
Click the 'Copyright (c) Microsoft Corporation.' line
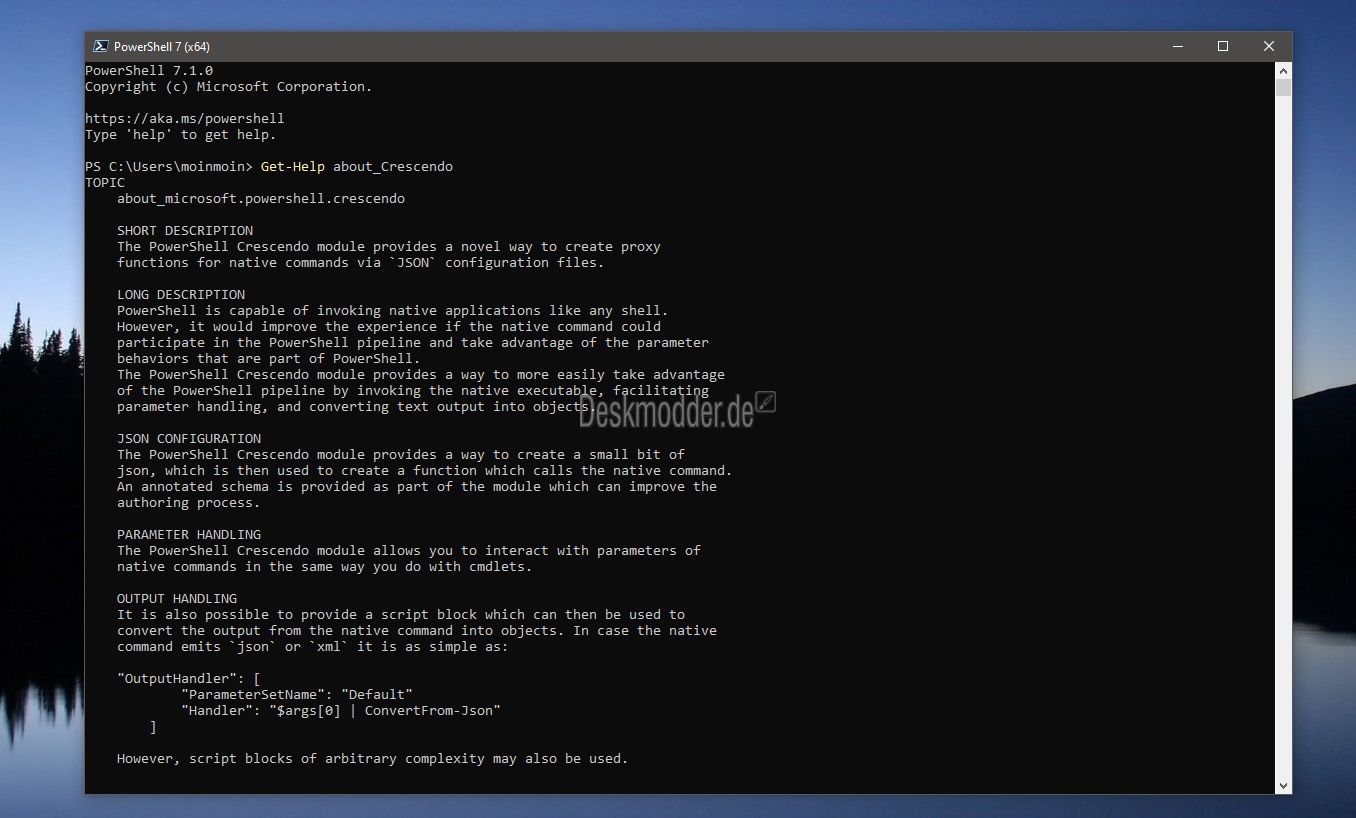[229, 86]
